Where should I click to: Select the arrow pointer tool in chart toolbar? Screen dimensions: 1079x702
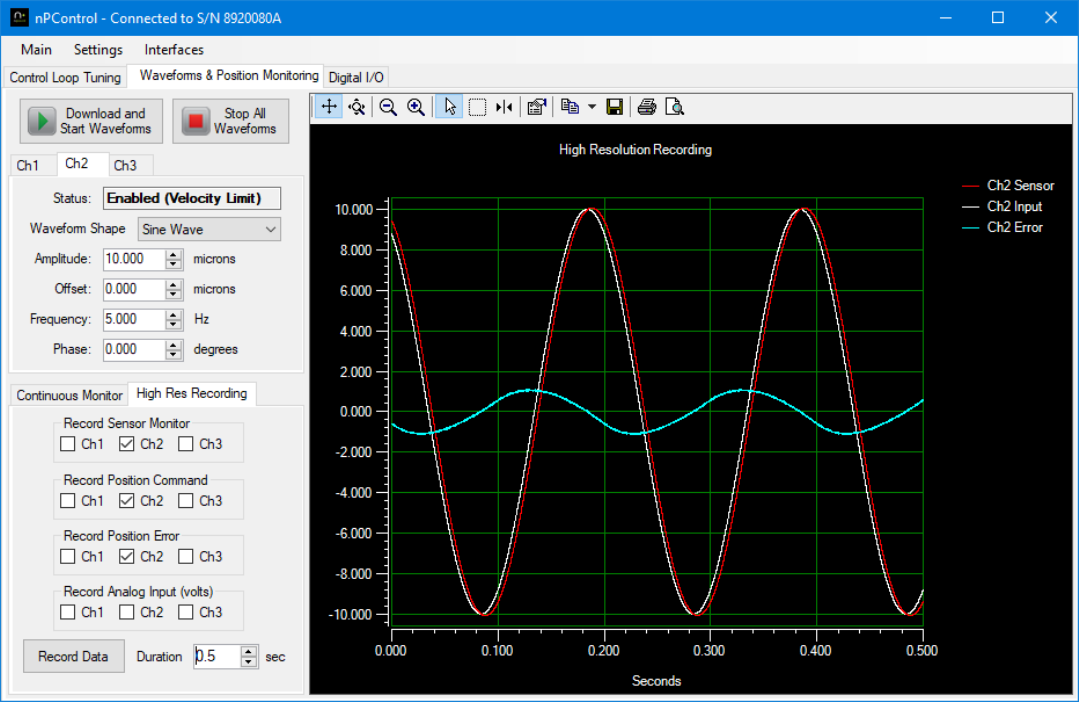449,107
